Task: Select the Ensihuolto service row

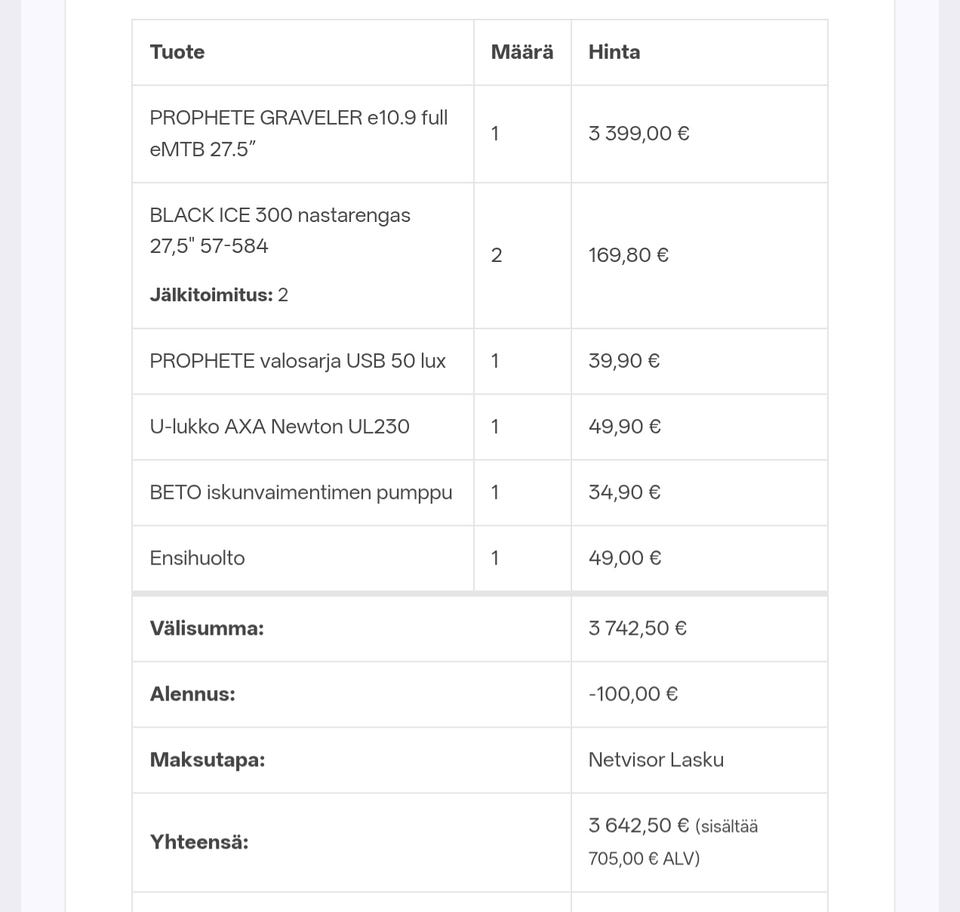Action: 197,558
